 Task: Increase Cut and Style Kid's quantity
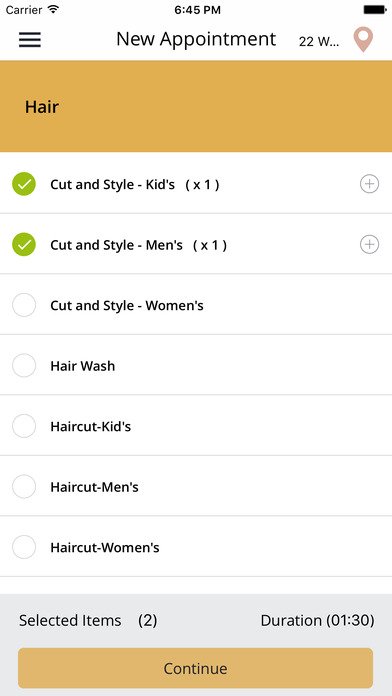pyautogui.click(x=369, y=184)
